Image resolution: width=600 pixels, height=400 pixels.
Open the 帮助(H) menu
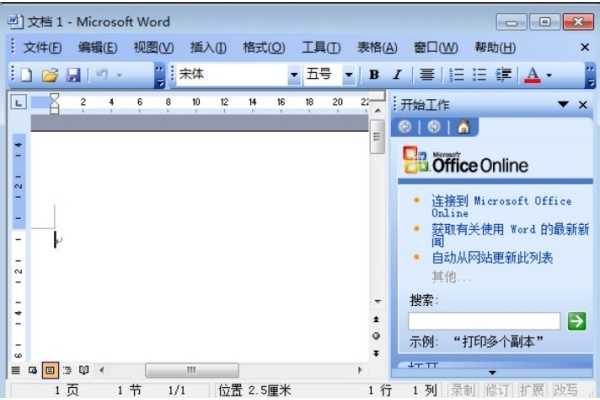coord(495,48)
